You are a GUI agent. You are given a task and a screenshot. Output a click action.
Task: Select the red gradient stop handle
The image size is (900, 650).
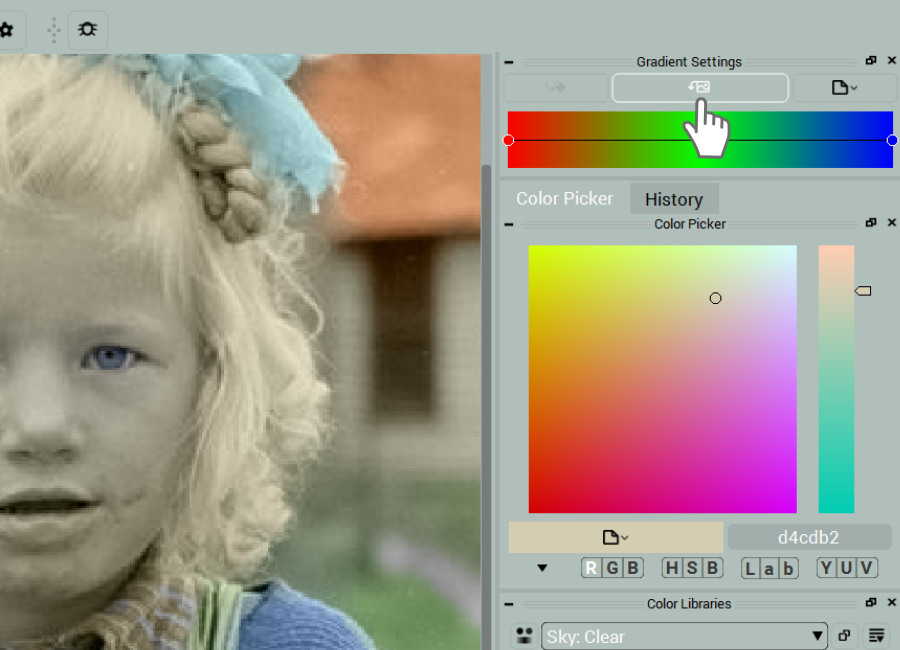click(x=509, y=140)
